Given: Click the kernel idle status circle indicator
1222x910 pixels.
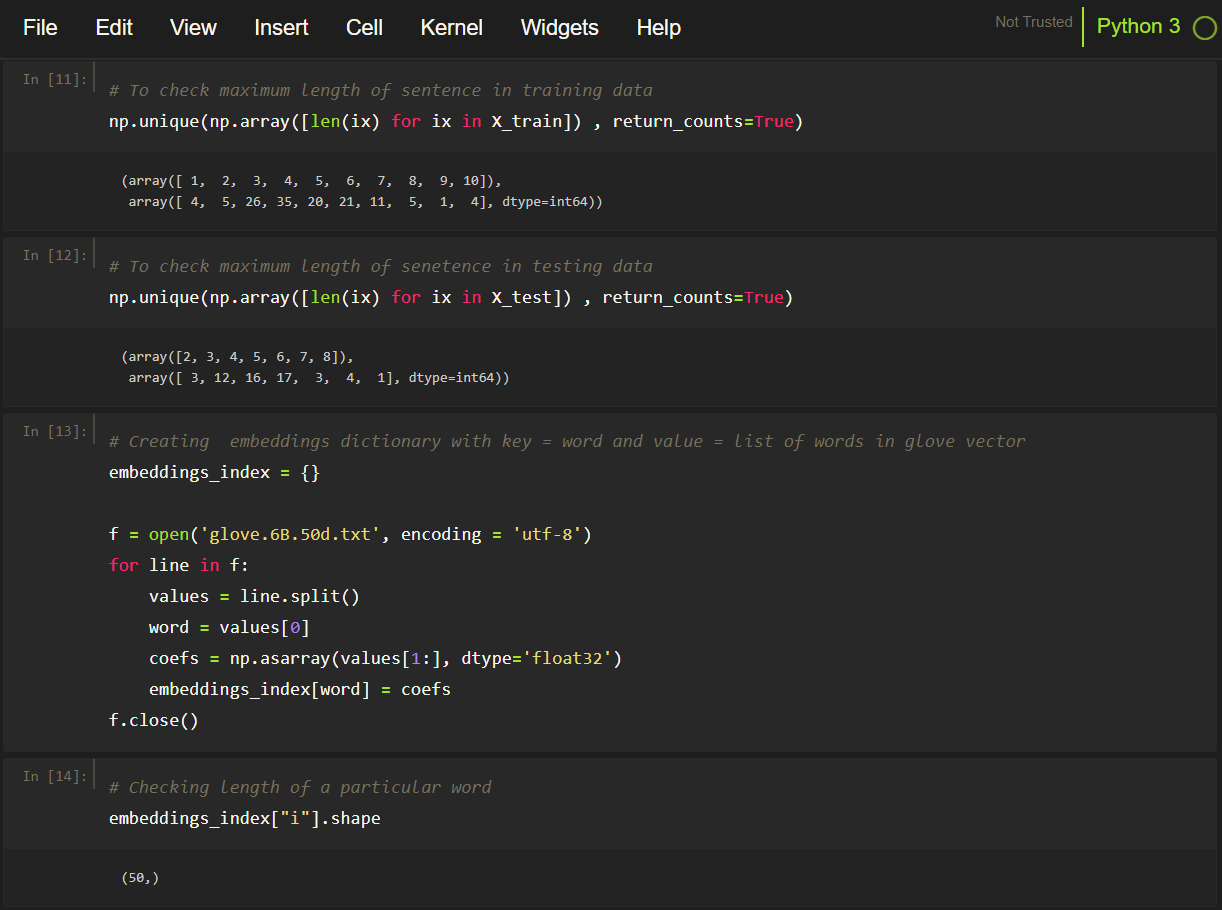Looking at the screenshot, I should [1203, 27].
